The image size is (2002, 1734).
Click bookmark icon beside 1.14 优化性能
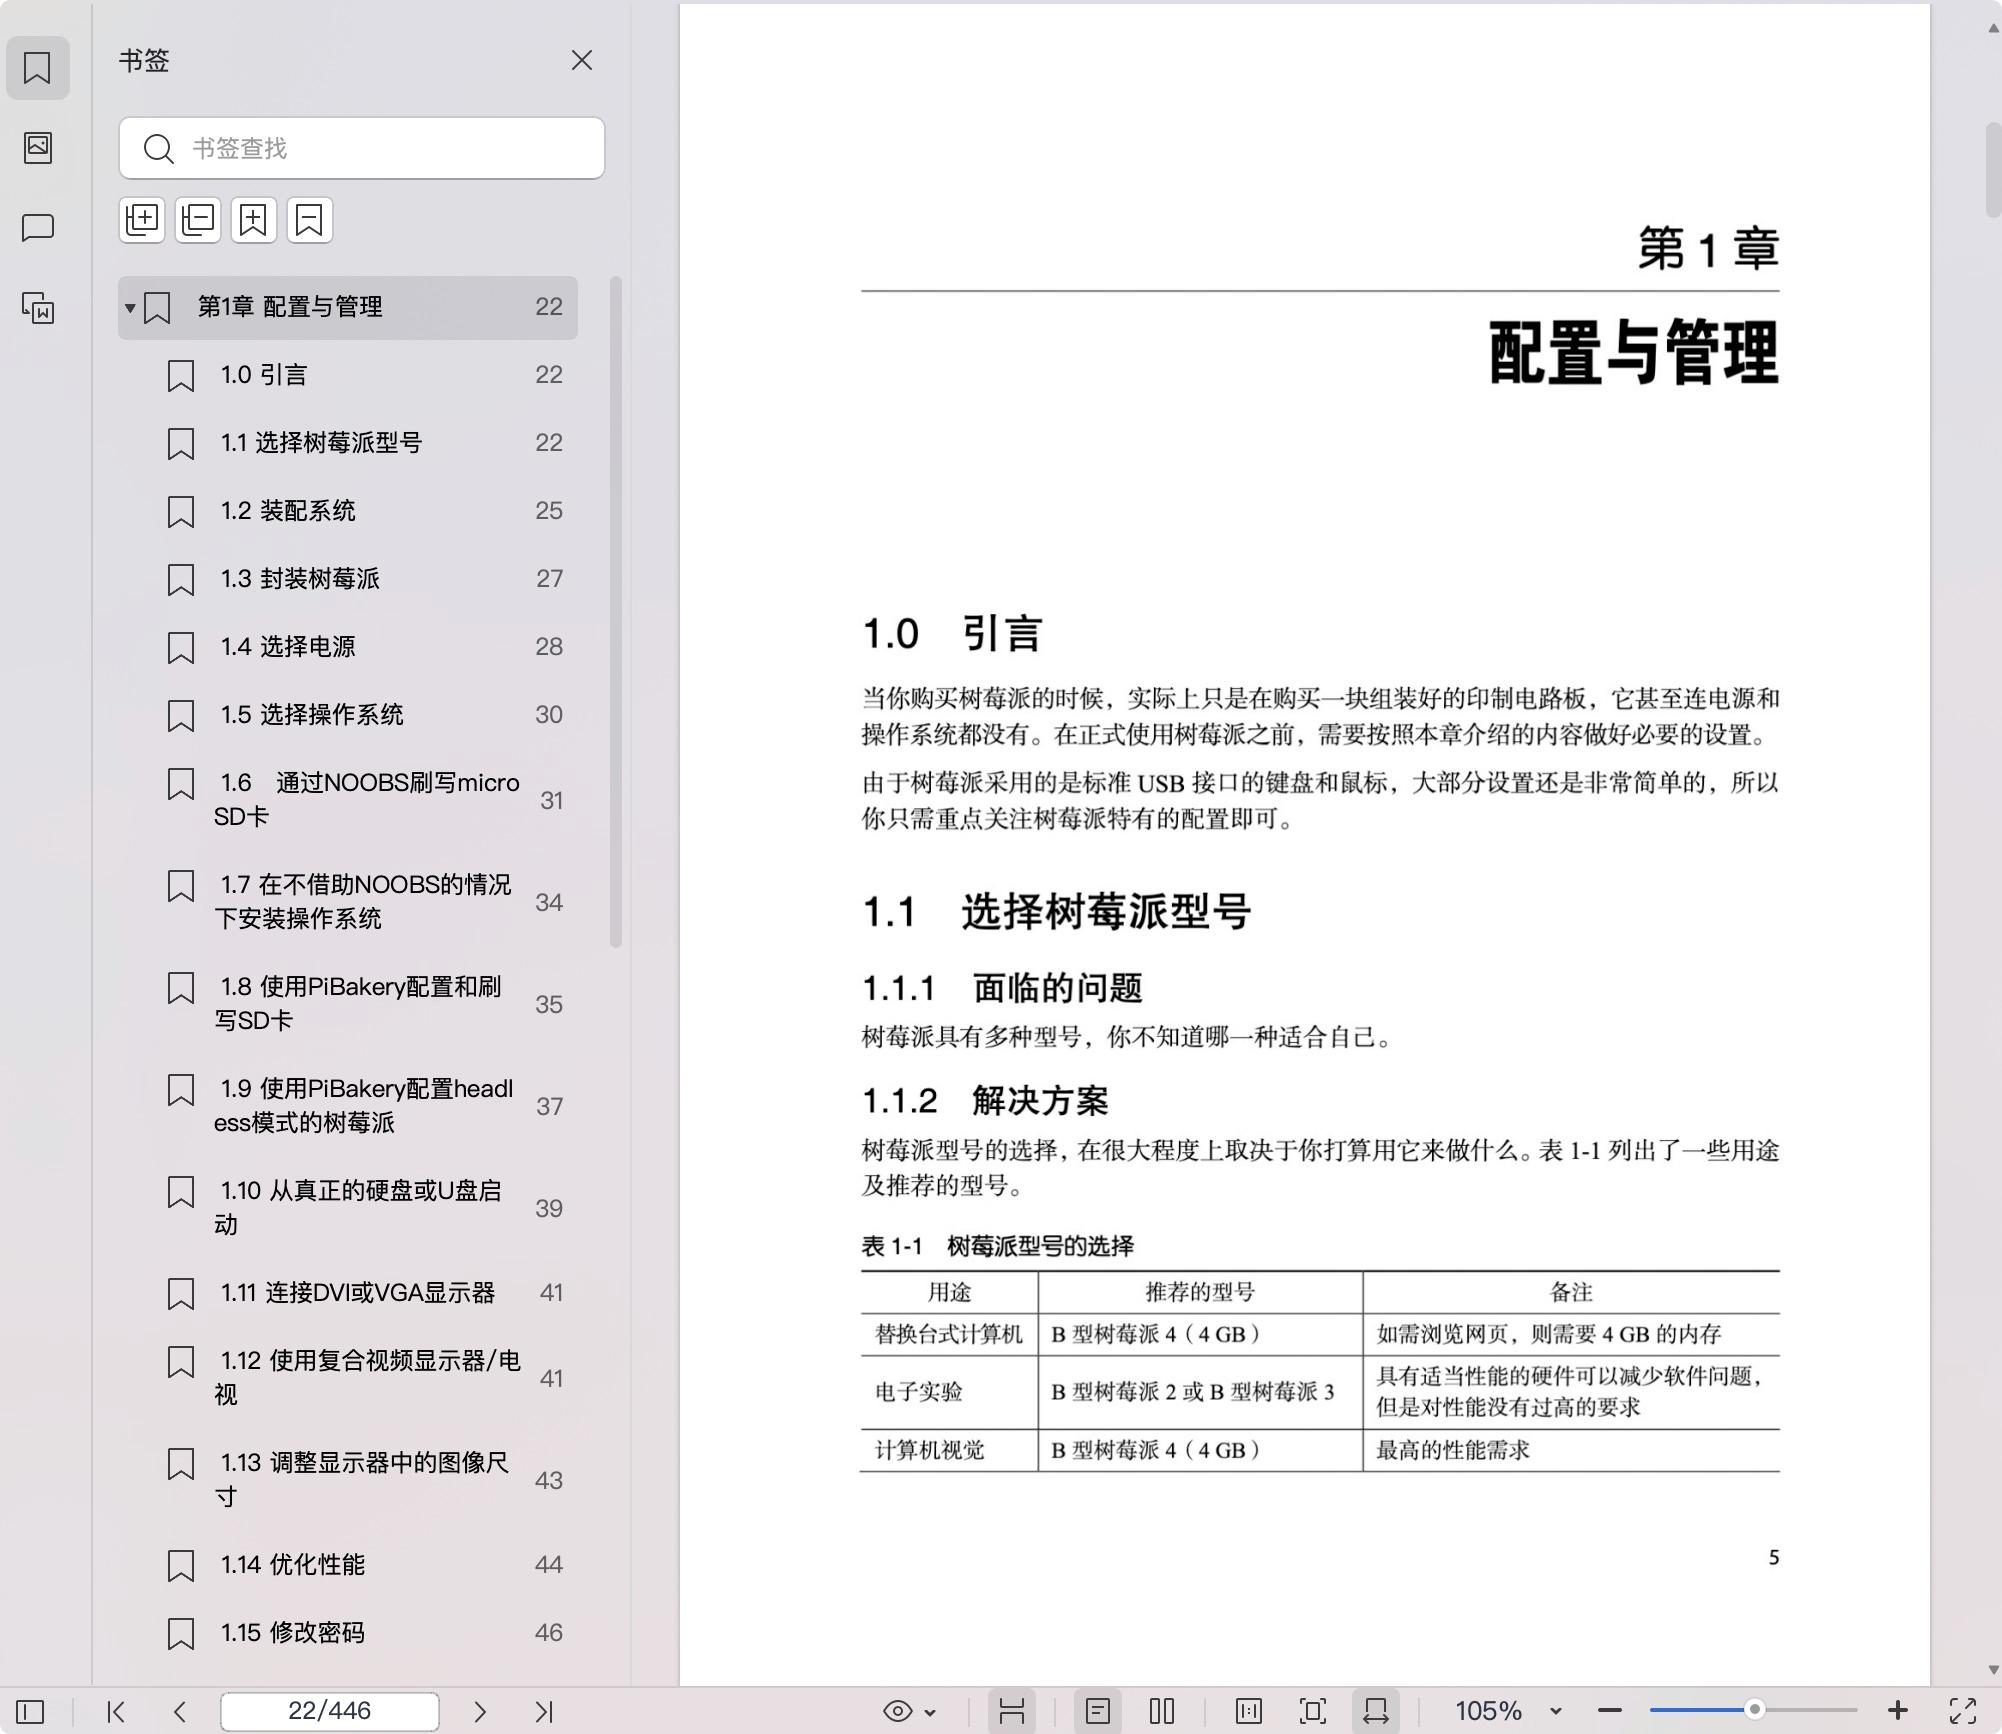tap(180, 1565)
